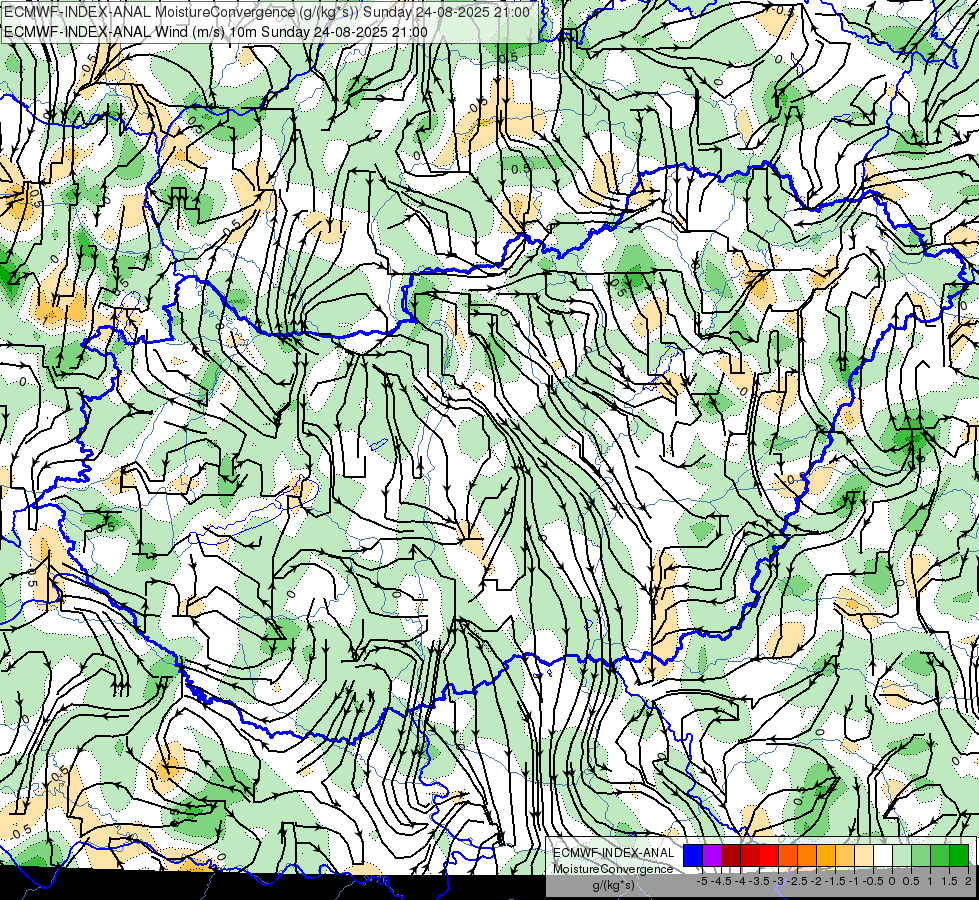Select the pale peach swatch between -1 and -0.5
The image size is (979, 900).
(864, 856)
